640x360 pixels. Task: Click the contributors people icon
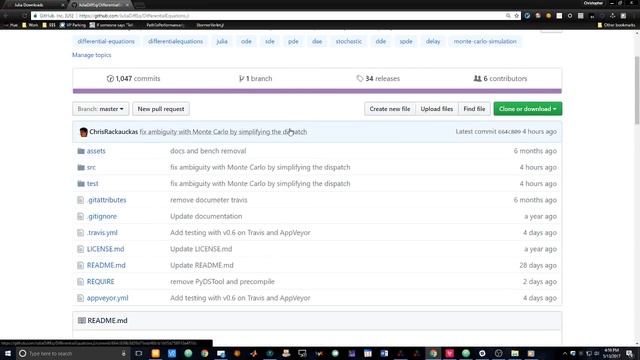[477, 78]
